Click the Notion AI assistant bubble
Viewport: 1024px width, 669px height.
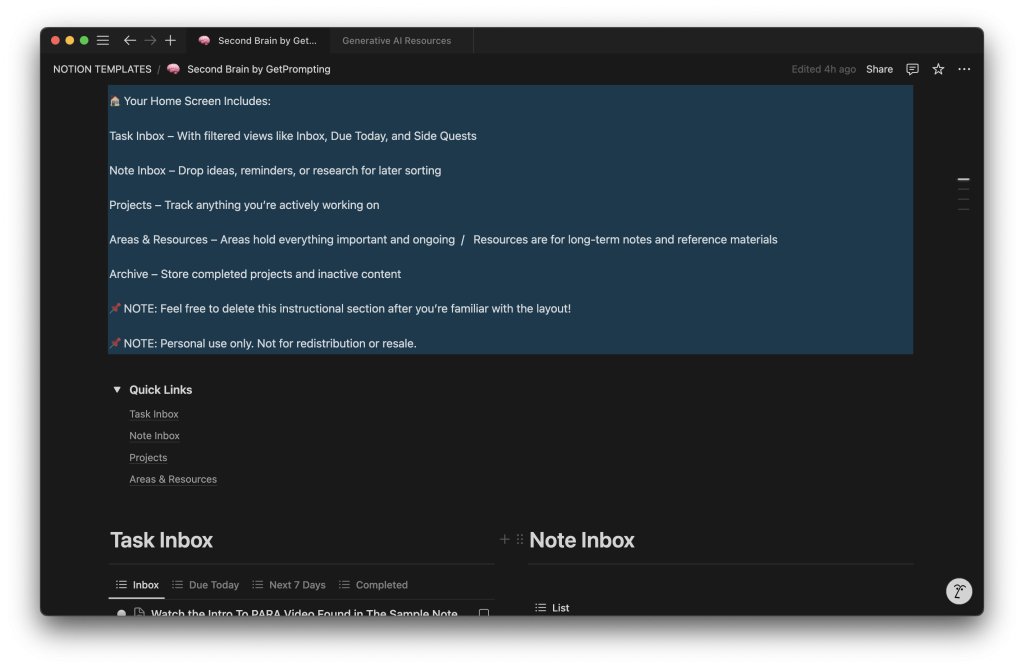point(959,591)
